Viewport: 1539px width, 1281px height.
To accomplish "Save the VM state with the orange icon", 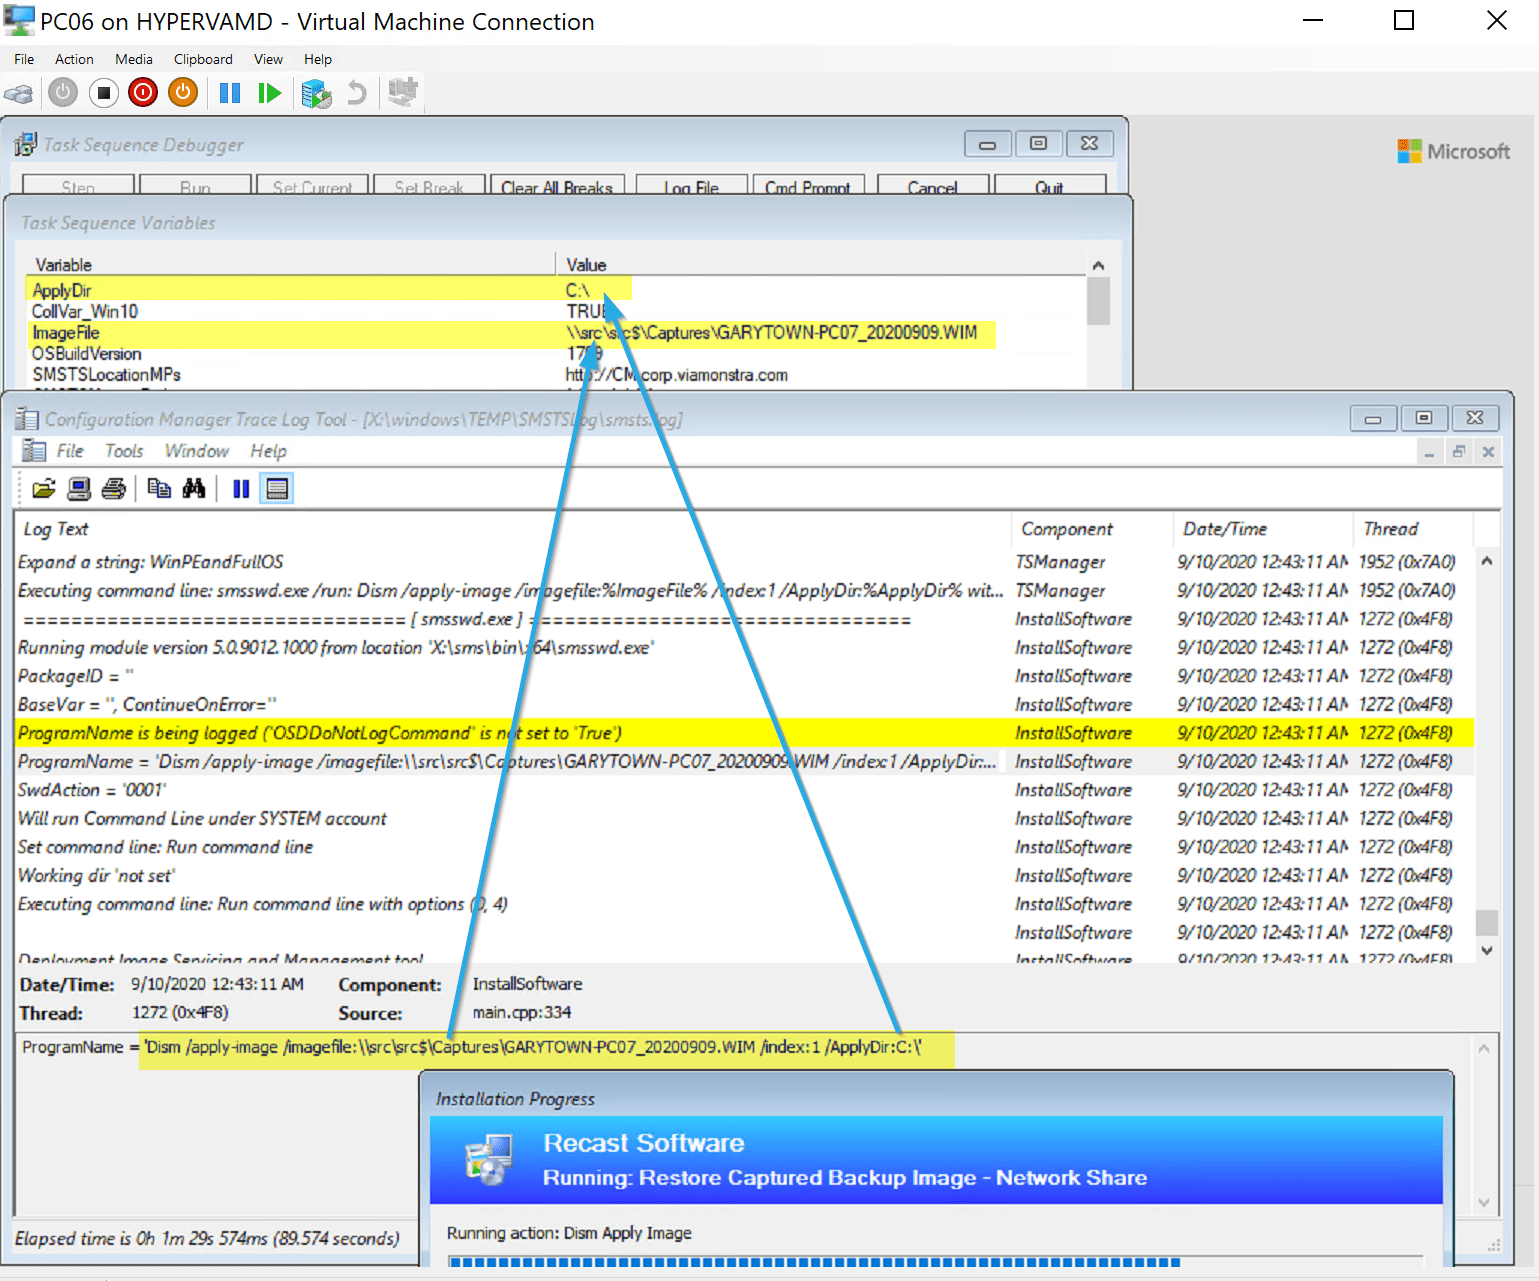I will click(182, 92).
